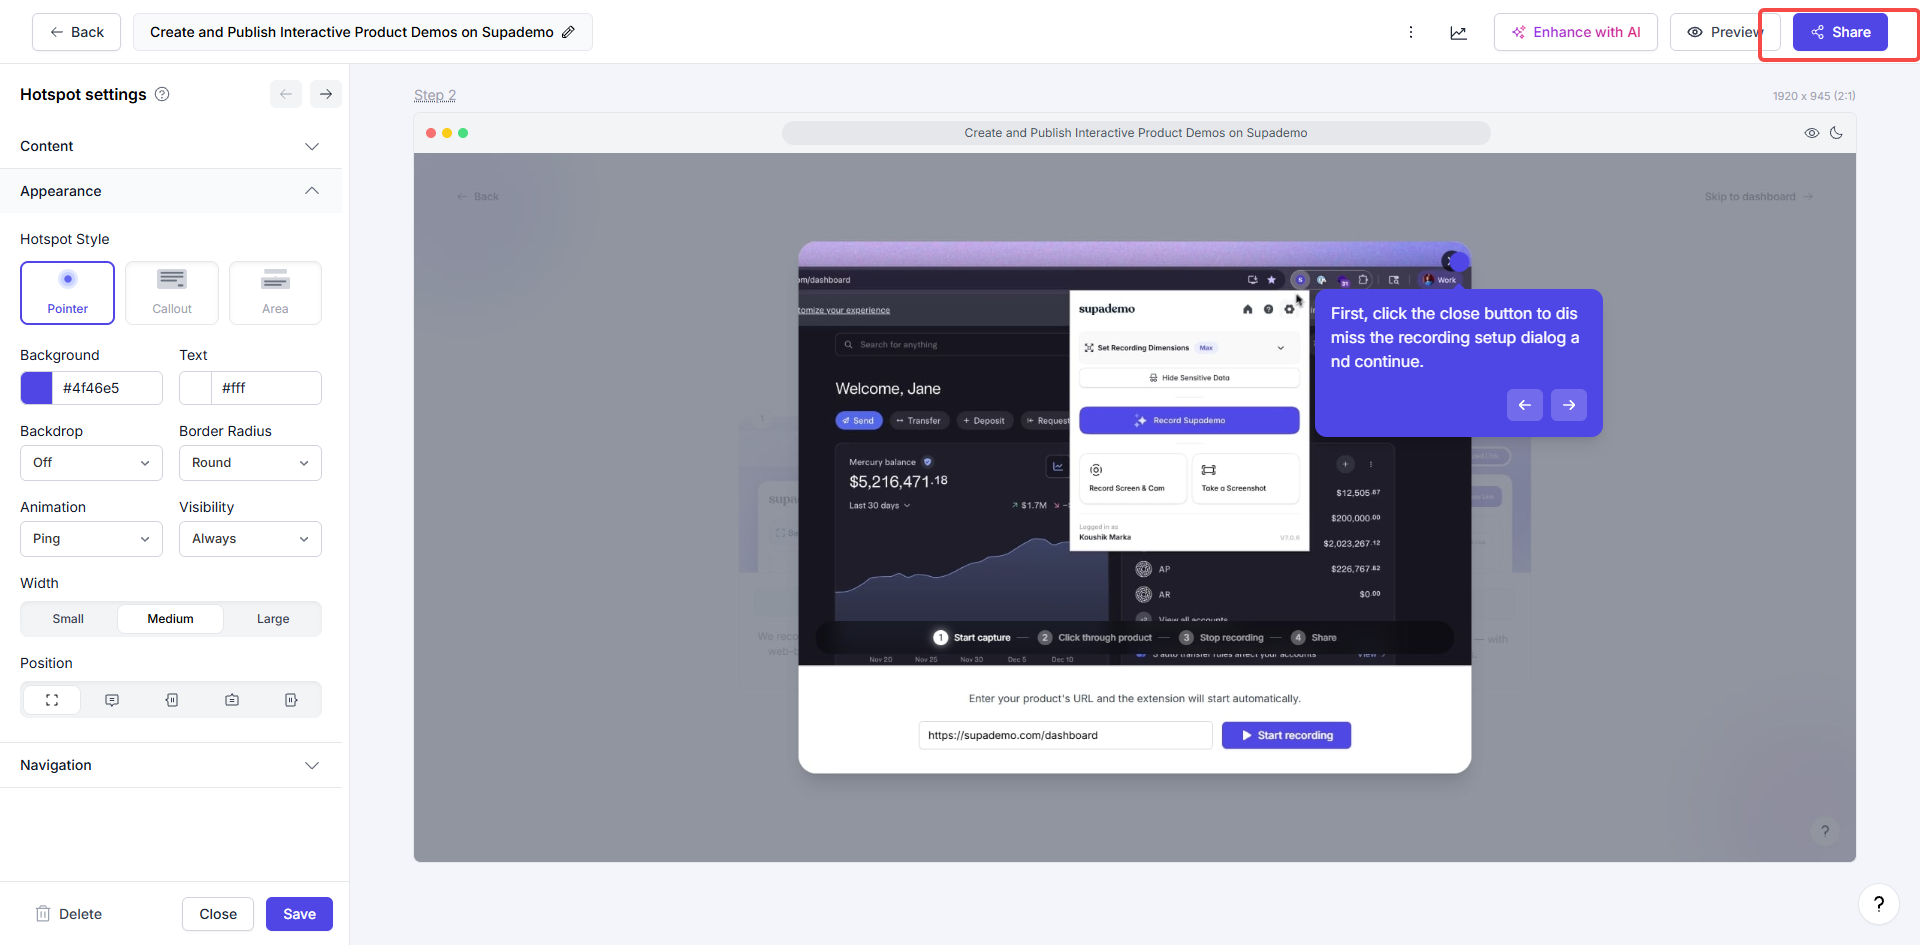Click next arrow in hotspot tooltip

[x=1569, y=405]
